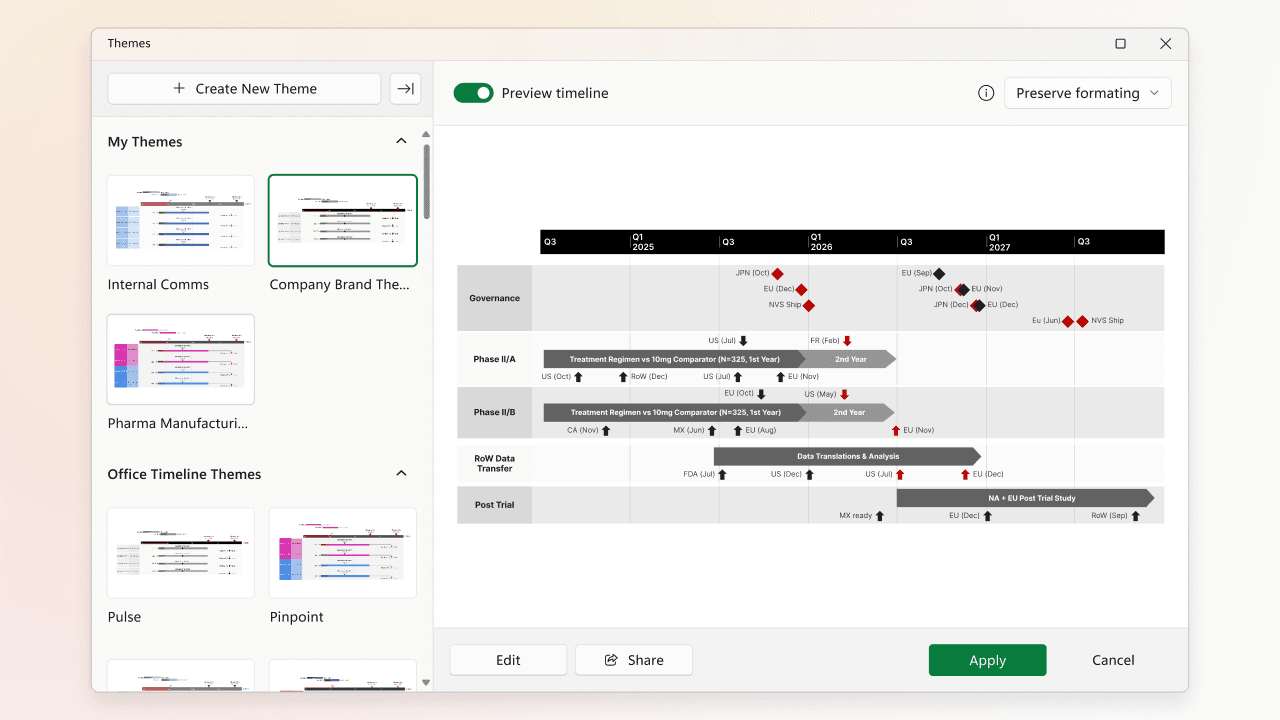Click the FR (Feb) red down arrow

(x=847, y=341)
